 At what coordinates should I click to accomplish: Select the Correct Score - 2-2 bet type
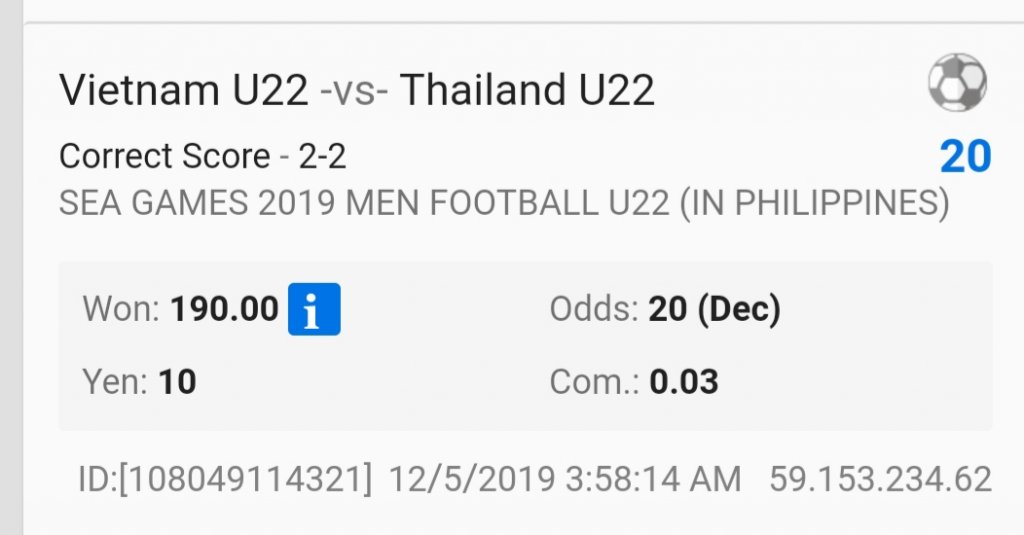click(202, 156)
